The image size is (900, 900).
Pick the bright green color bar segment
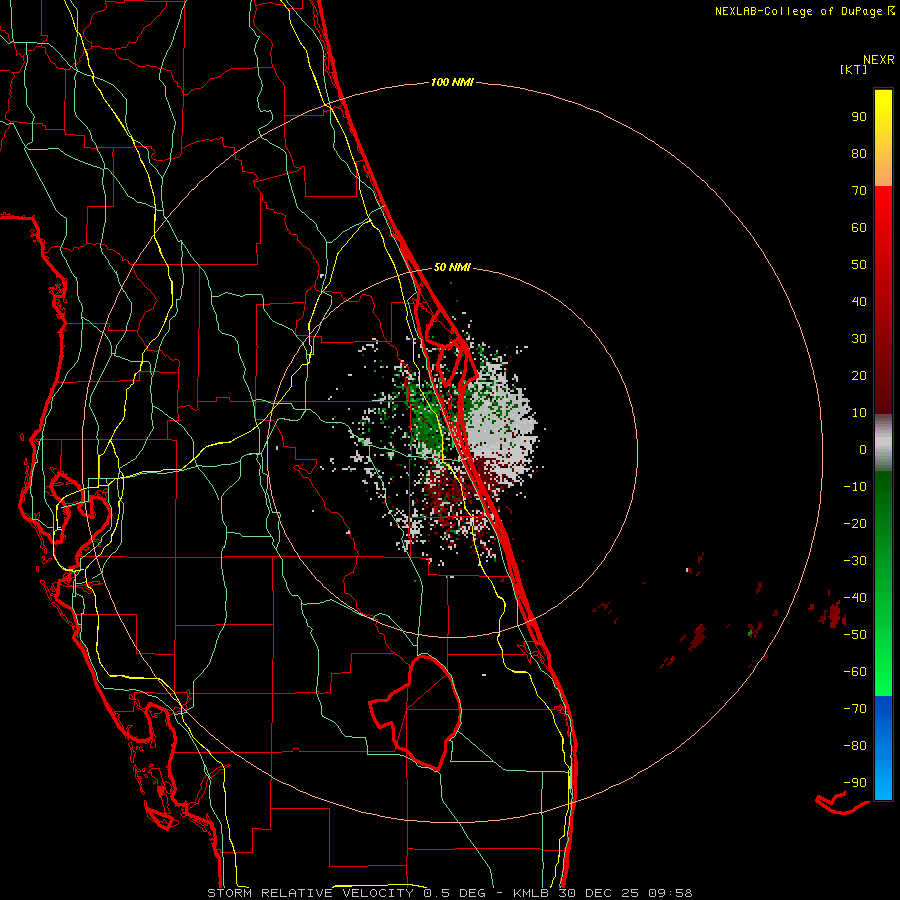click(883, 660)
